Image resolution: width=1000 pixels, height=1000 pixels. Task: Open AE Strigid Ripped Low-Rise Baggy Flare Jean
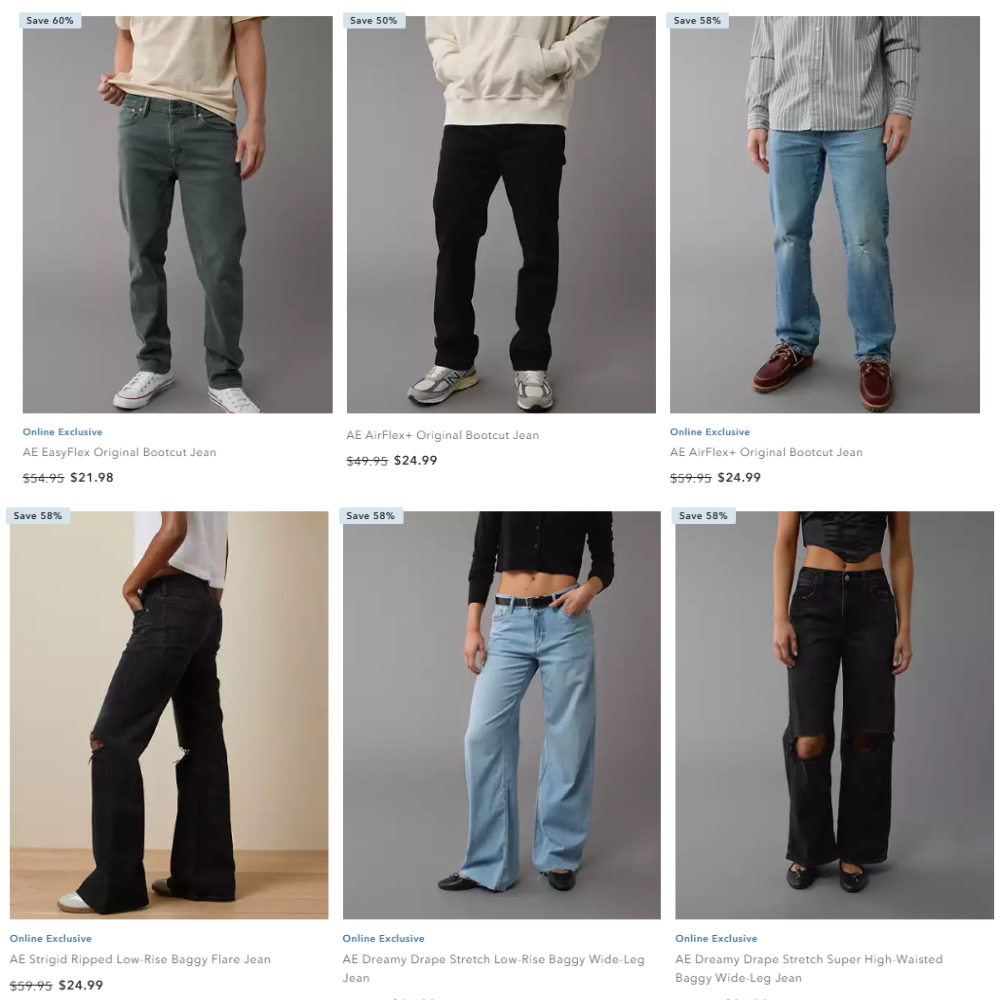coord(140,959)
